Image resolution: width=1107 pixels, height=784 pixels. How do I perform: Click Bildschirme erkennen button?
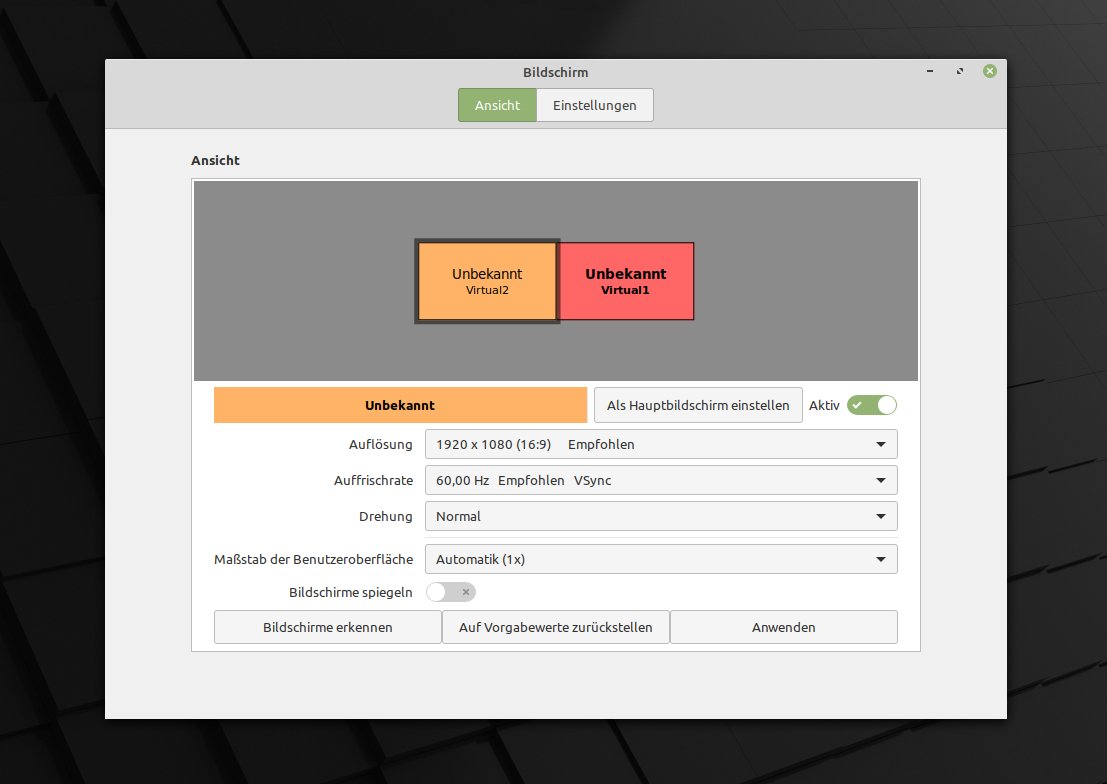click(328, 627)
